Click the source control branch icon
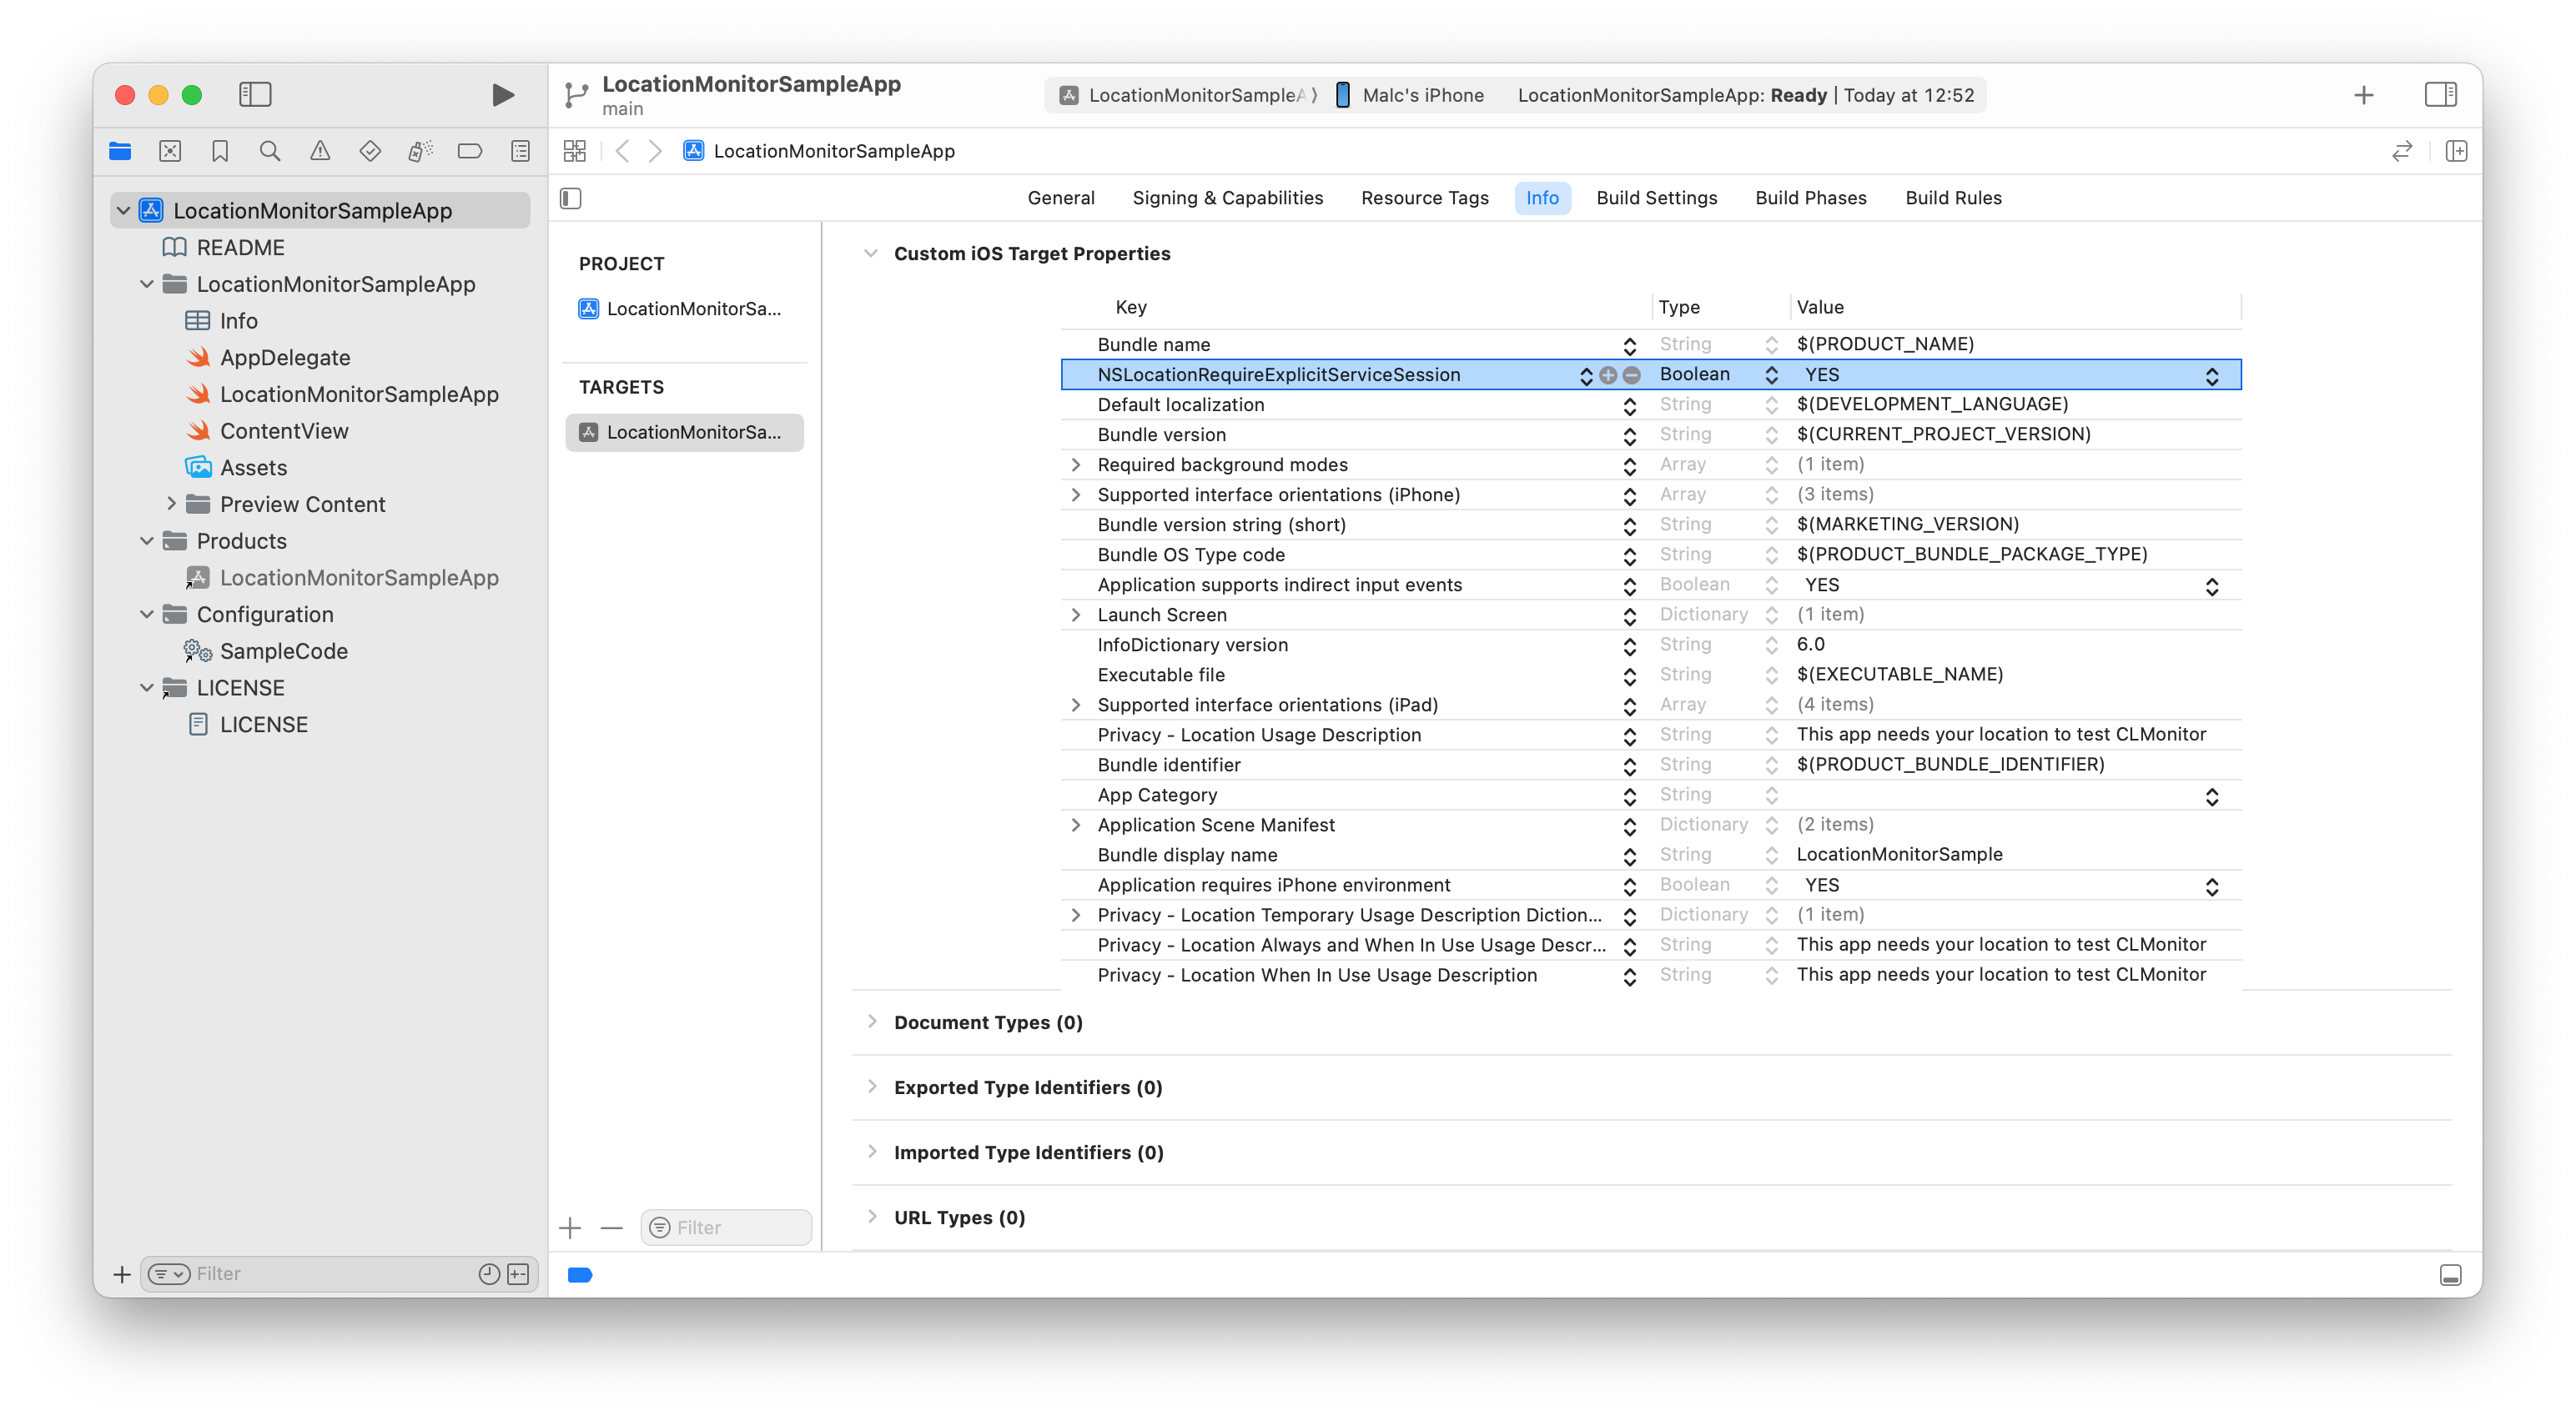Image resolution: width=2576 pixels, height=1421 pixels. click(x=576, y=95)
